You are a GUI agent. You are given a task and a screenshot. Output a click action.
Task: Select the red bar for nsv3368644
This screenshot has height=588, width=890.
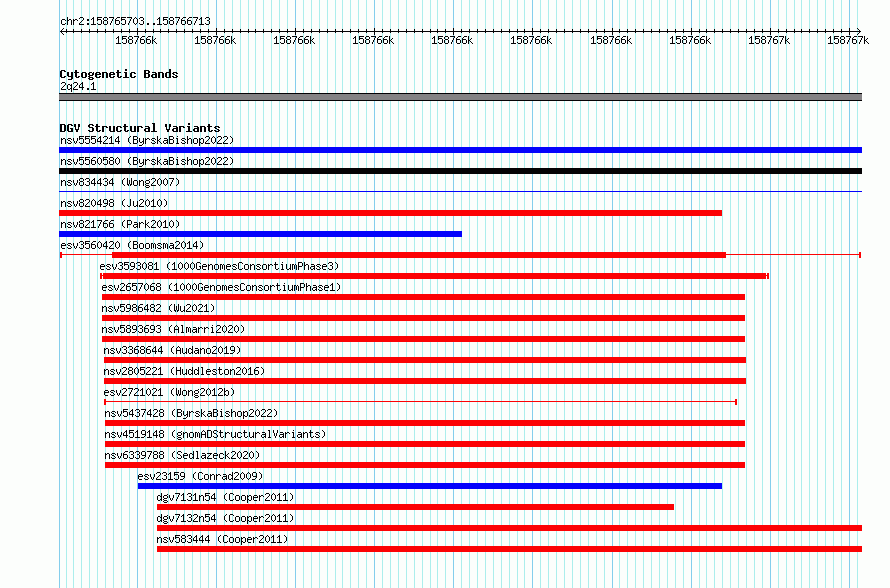point(425,360)
